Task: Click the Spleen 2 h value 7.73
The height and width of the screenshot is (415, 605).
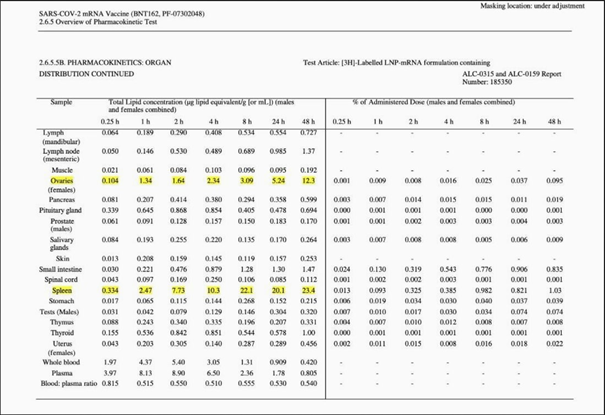Action: 178,290
